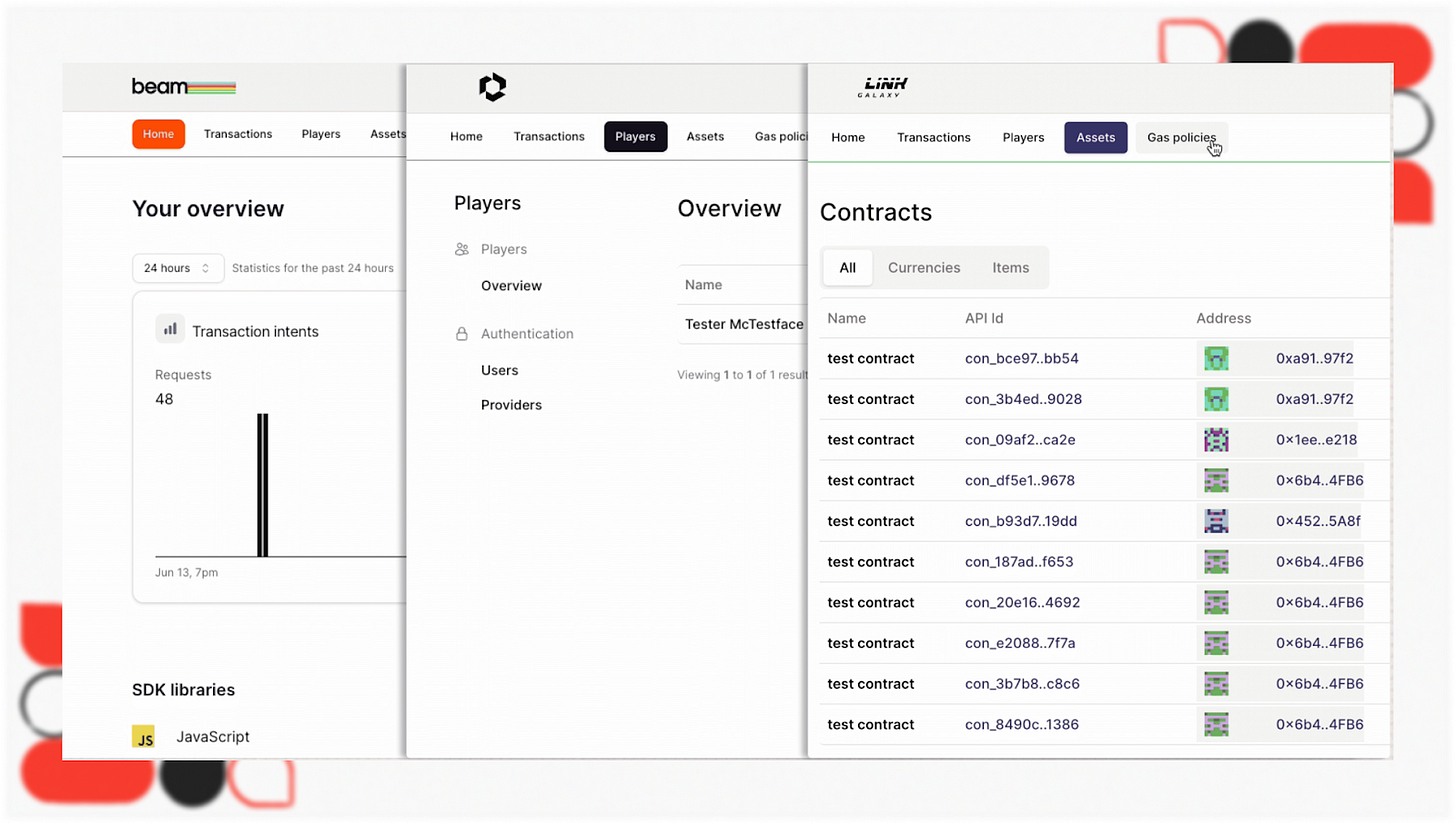The height and width of the screenshot is (824, 1456).
Task: Click API id con_3b7b8..c8c6
Action: pyautogui.click(x=1022, y=684)
